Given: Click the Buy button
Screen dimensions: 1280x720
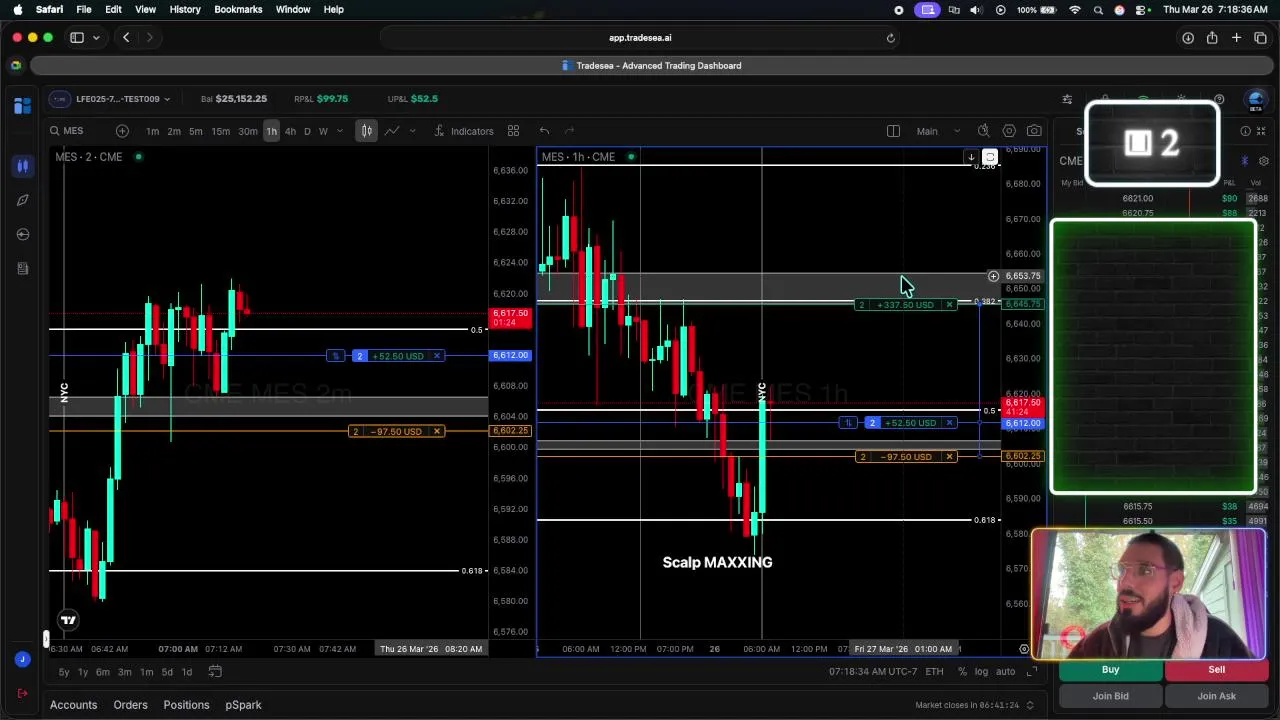Looking at the screenshot, I should [1110, 670].
